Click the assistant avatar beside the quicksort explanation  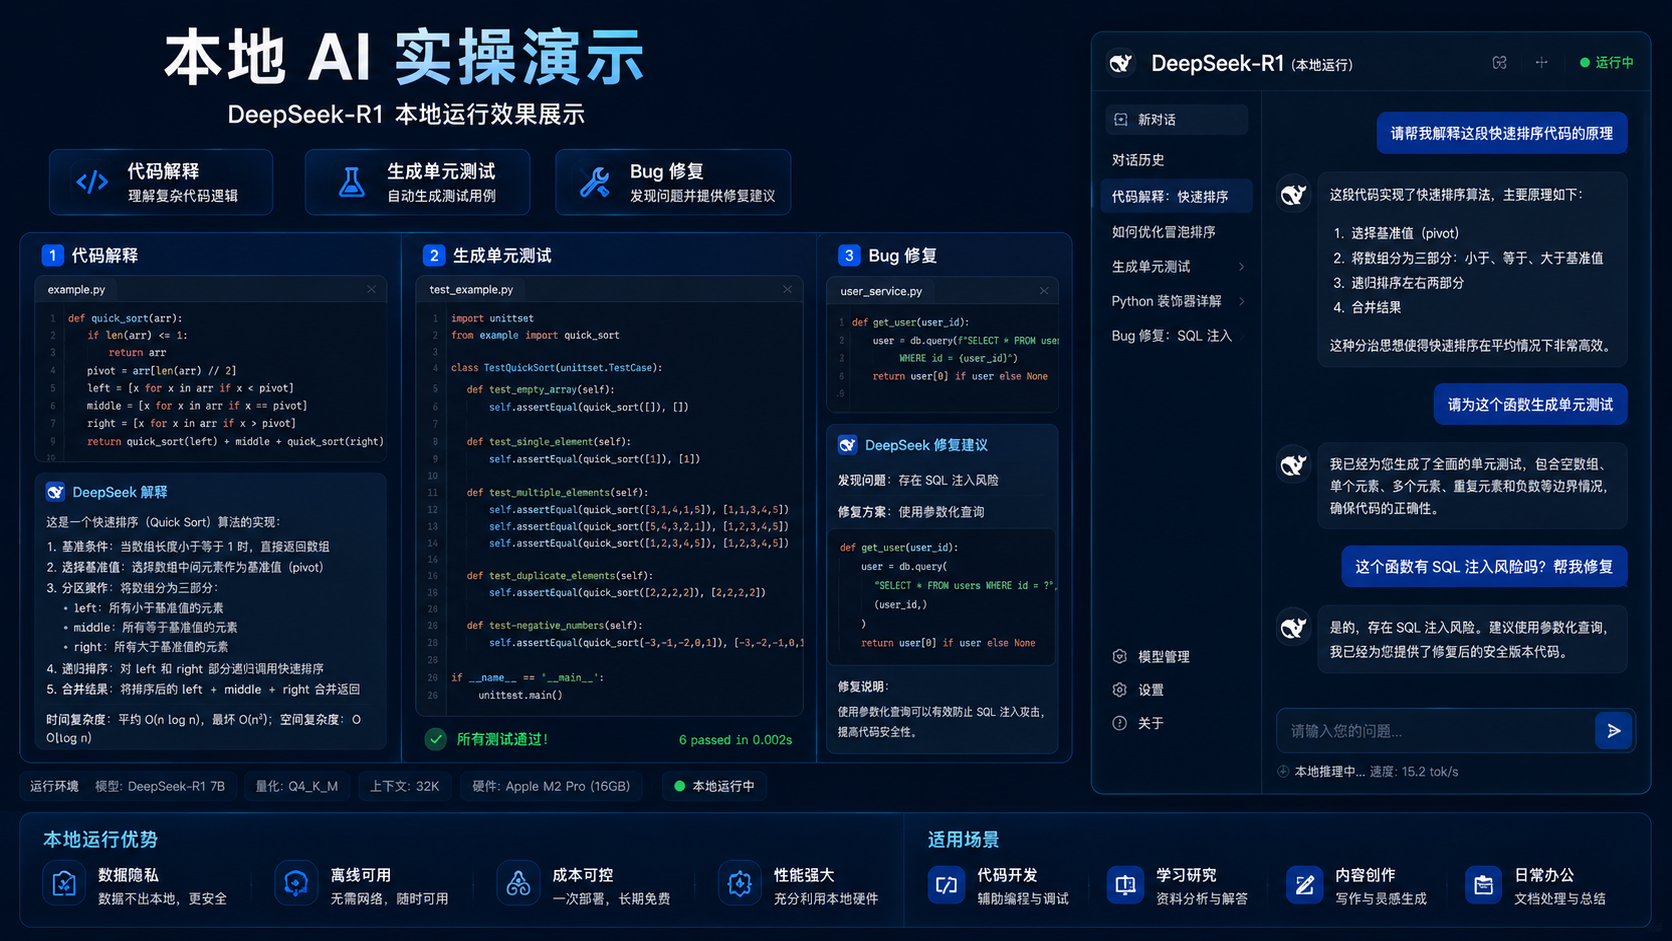coord(1293,194)
